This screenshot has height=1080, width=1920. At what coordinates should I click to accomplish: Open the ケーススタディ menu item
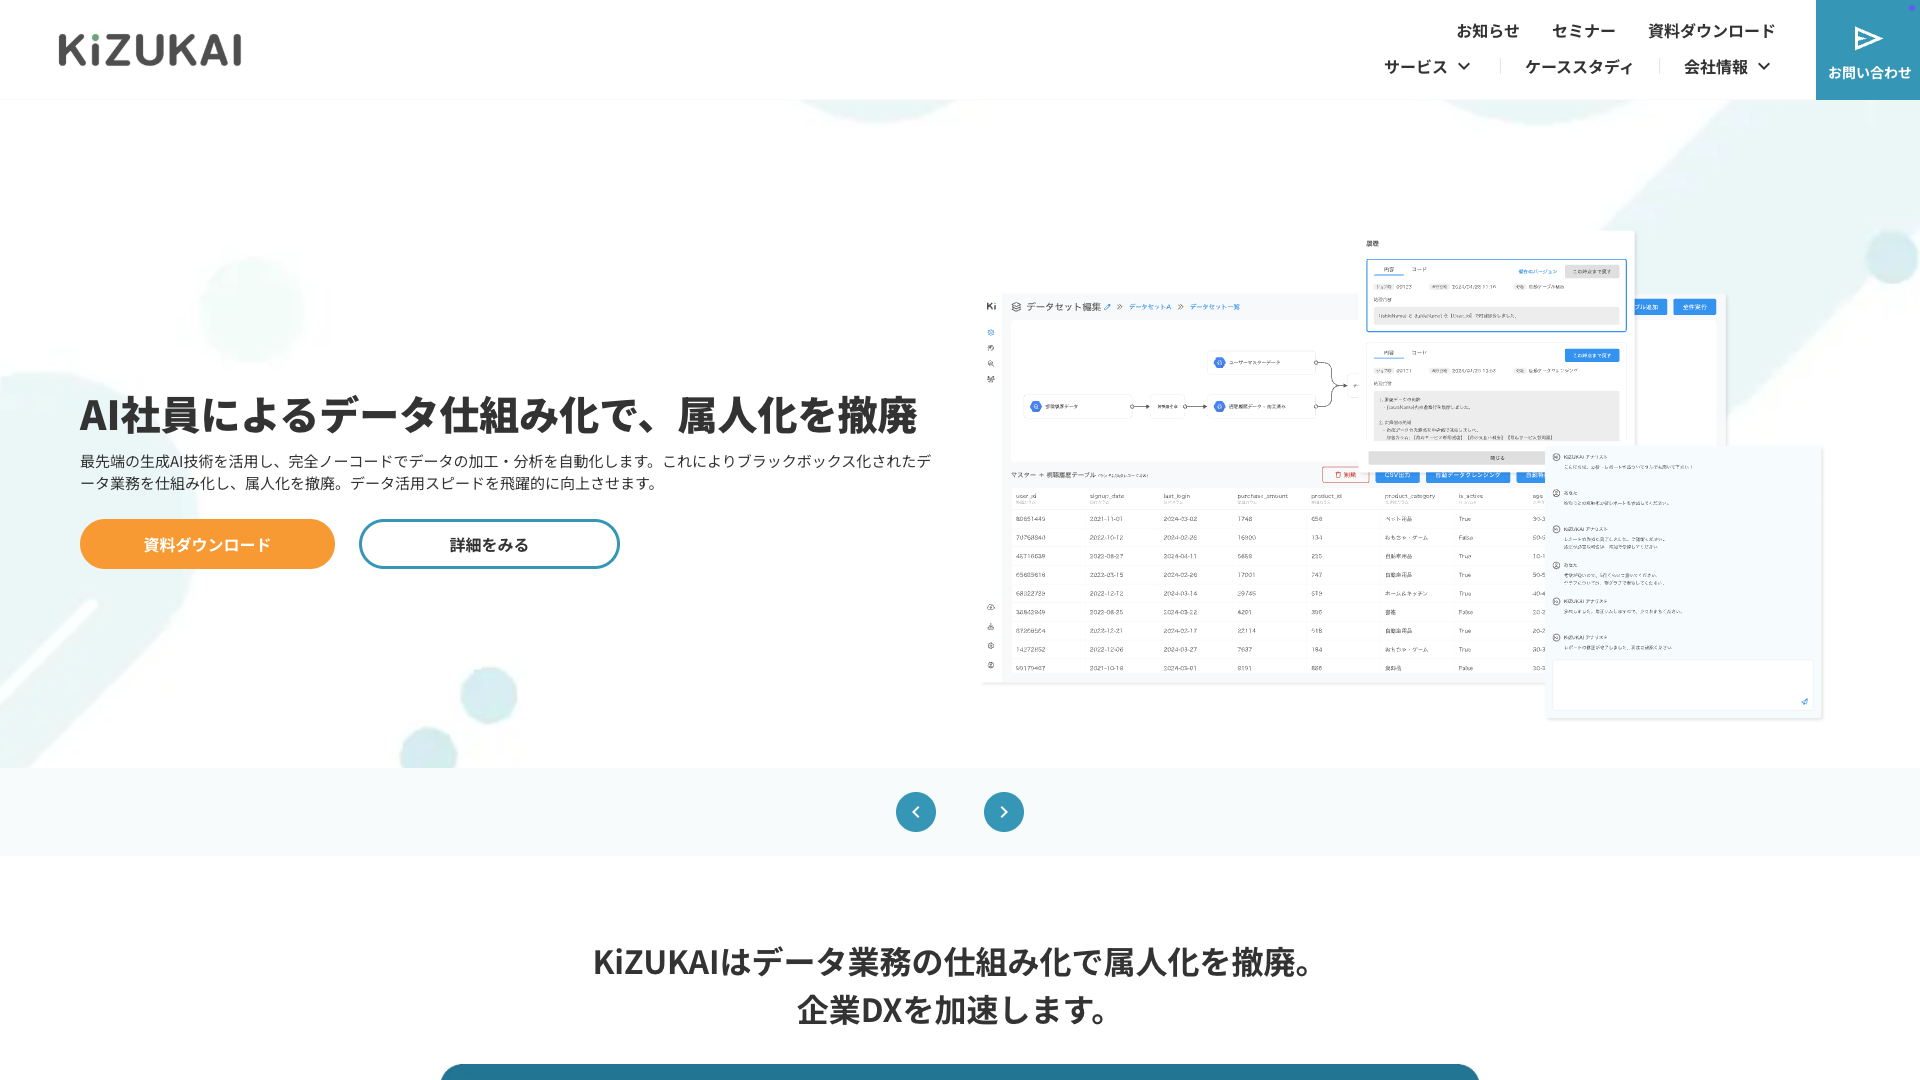(x=1579, y=67)
